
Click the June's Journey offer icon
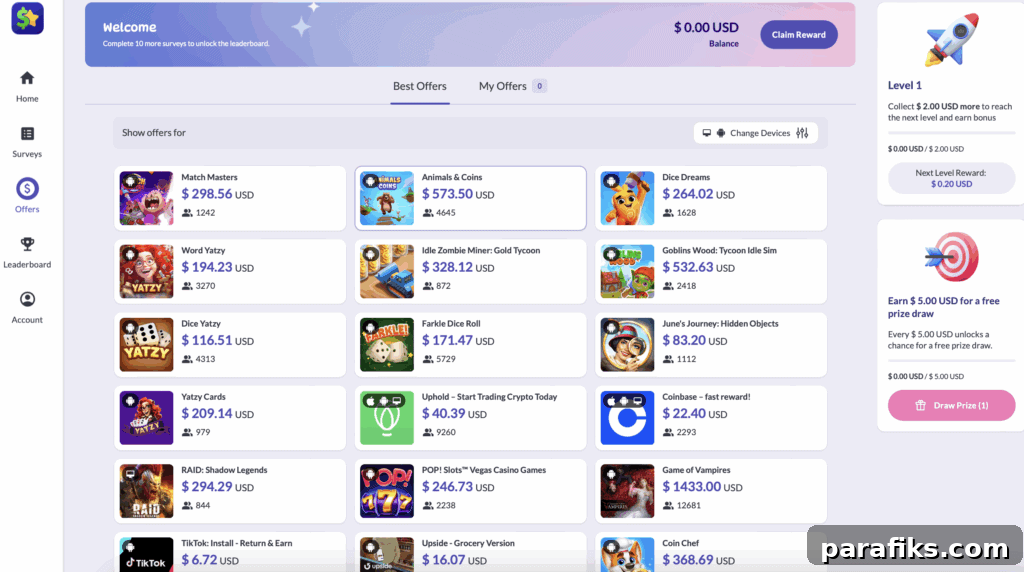[x=627, y=344]
